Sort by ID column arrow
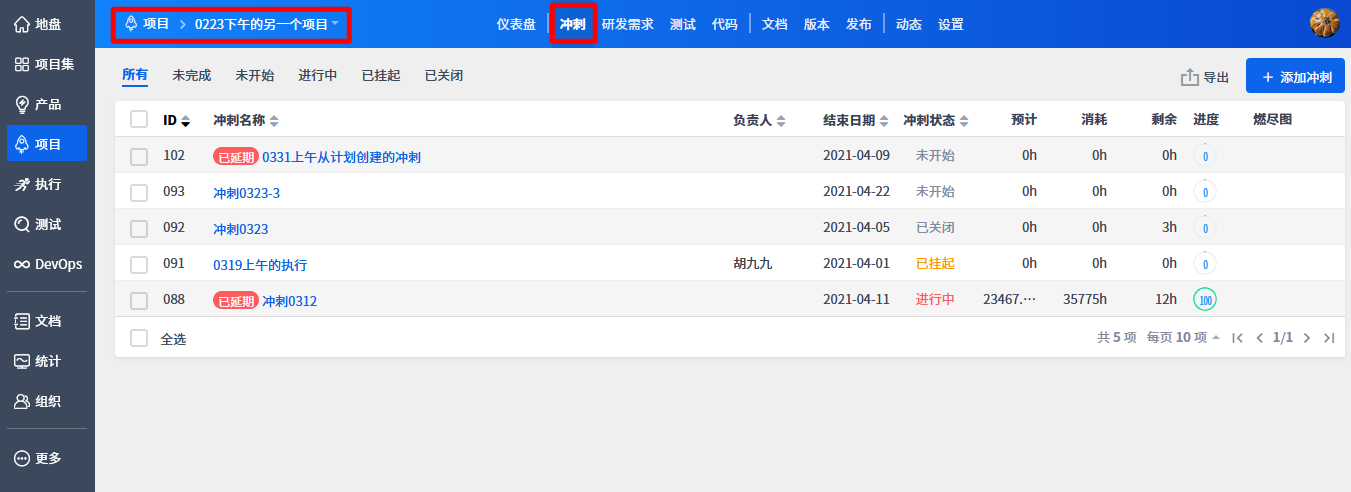Image resolution: width=1351 pixels, height=492 pixels. [185, 121]
